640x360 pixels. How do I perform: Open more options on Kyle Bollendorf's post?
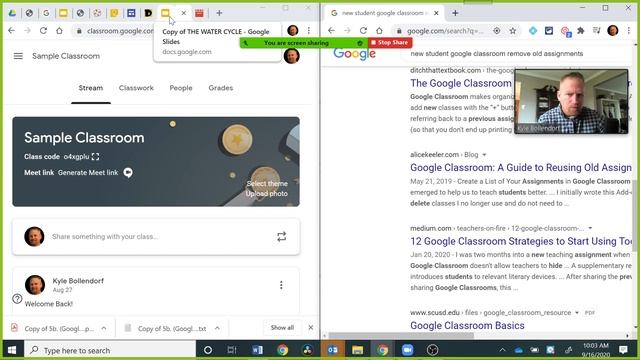pos(281,285)
